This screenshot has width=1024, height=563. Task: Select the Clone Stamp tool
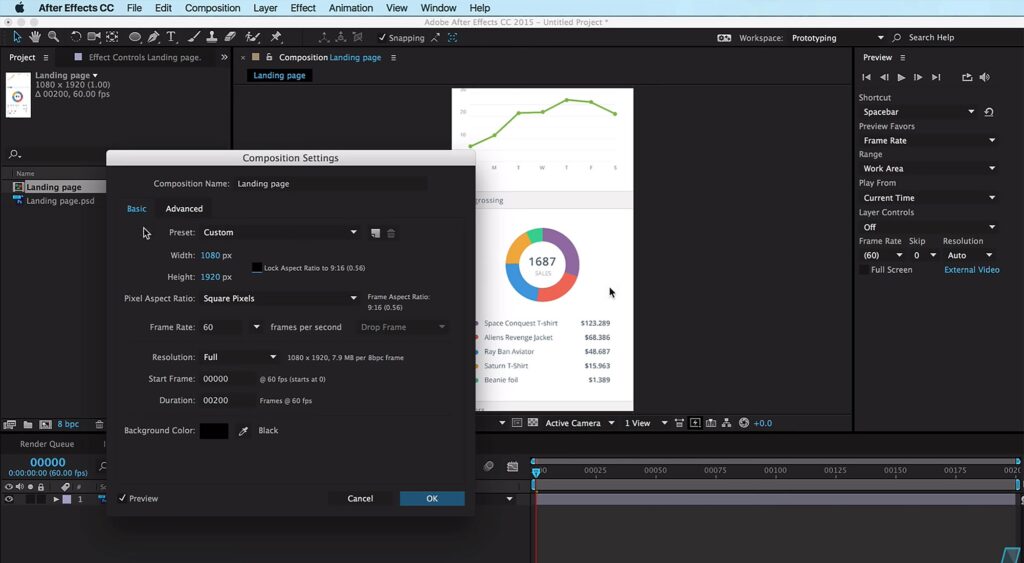tap(211, 37)
